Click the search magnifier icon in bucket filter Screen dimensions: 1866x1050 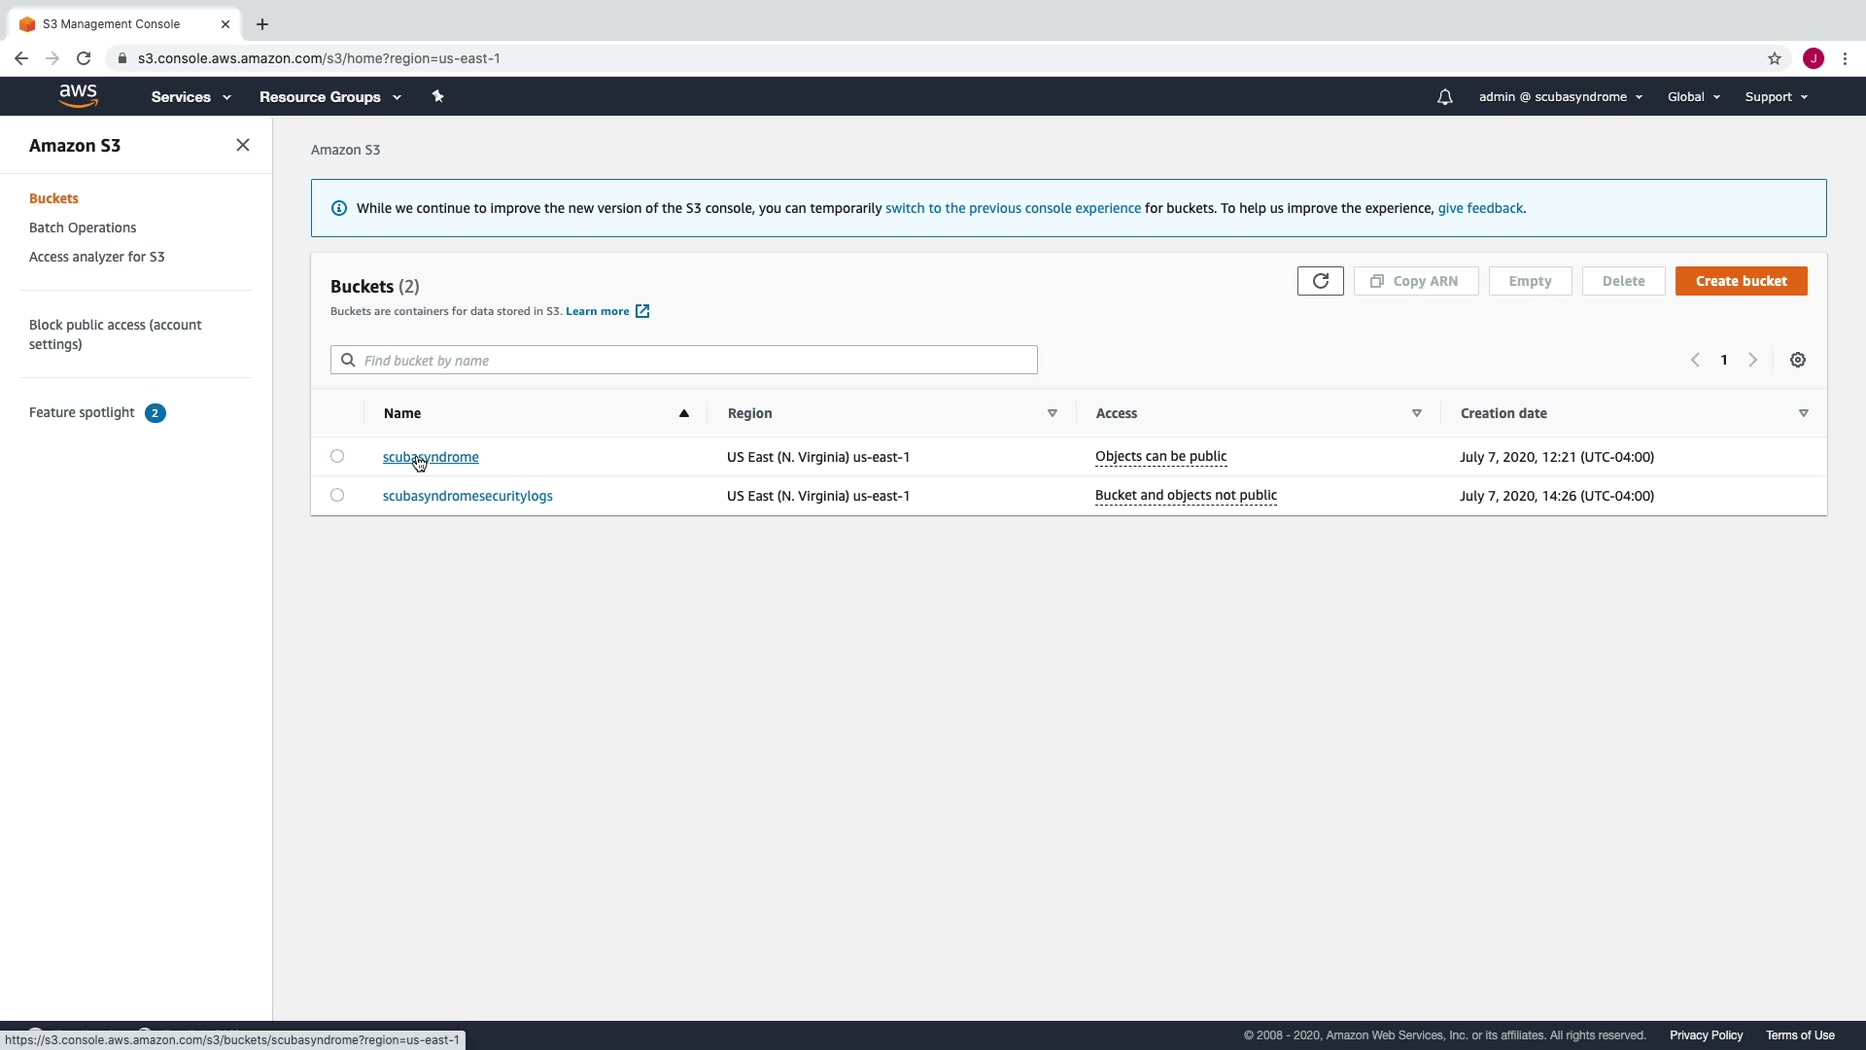[x=348, y=360]
